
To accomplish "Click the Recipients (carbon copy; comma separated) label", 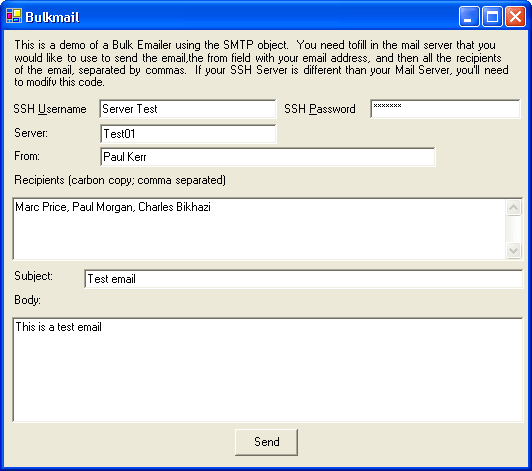I will point(120,180).
